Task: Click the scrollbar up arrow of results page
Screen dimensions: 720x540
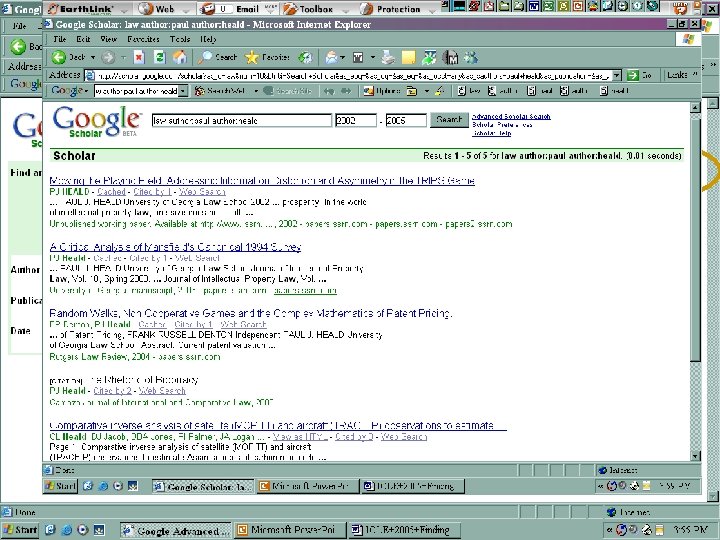Action: pos(695,107)
